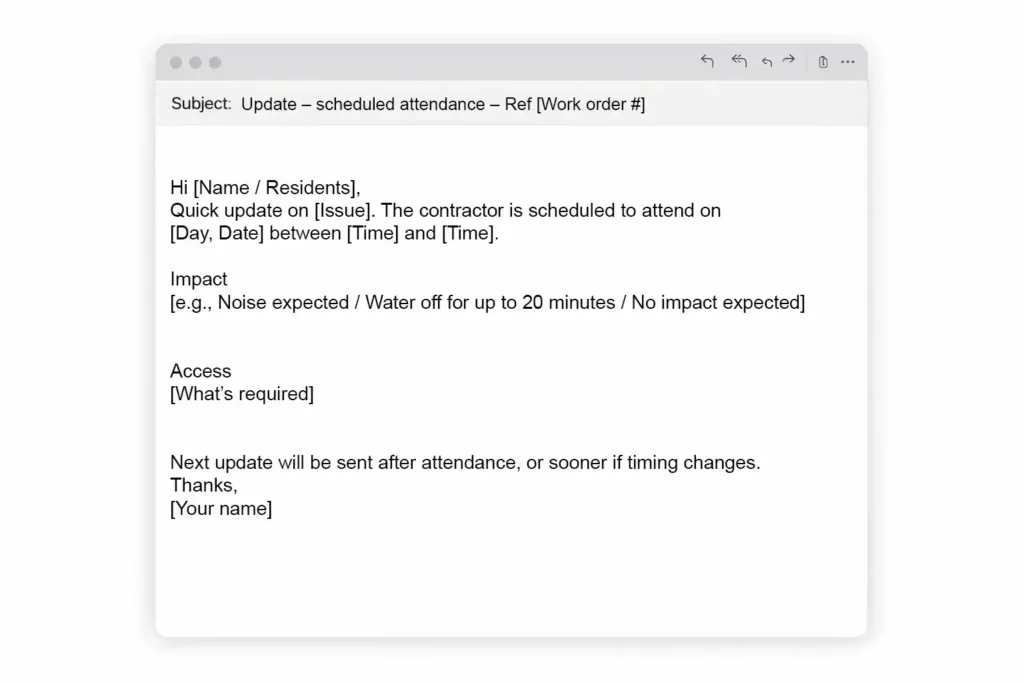Click the middle gray window dot
Screen dimensions: 1024x683
pyautogui.click(x=195, y=63)
